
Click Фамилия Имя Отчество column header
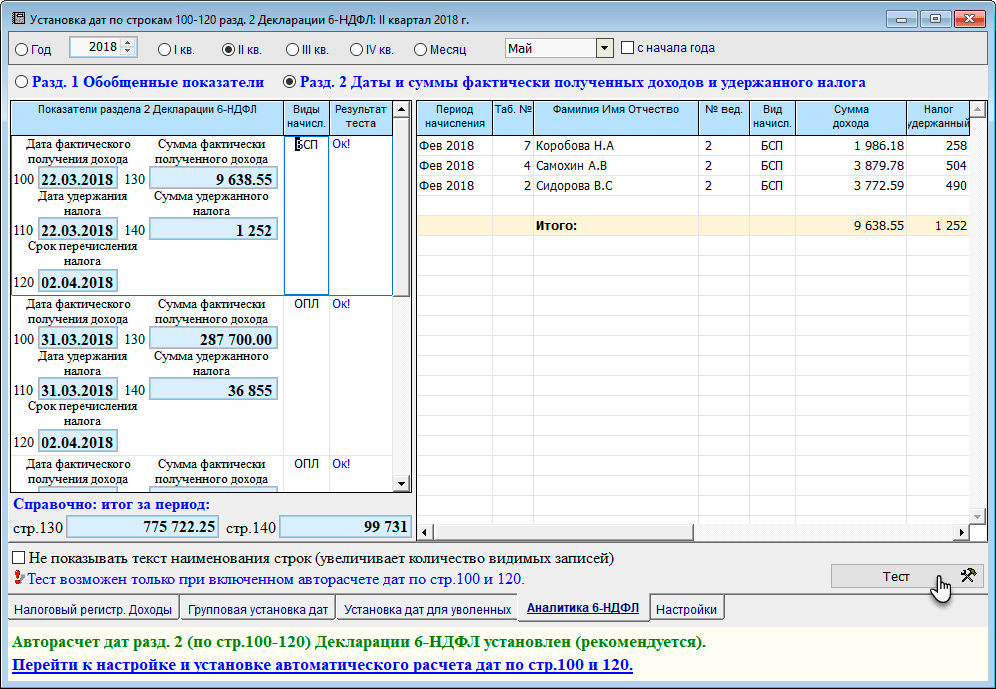tap(616, 117)
